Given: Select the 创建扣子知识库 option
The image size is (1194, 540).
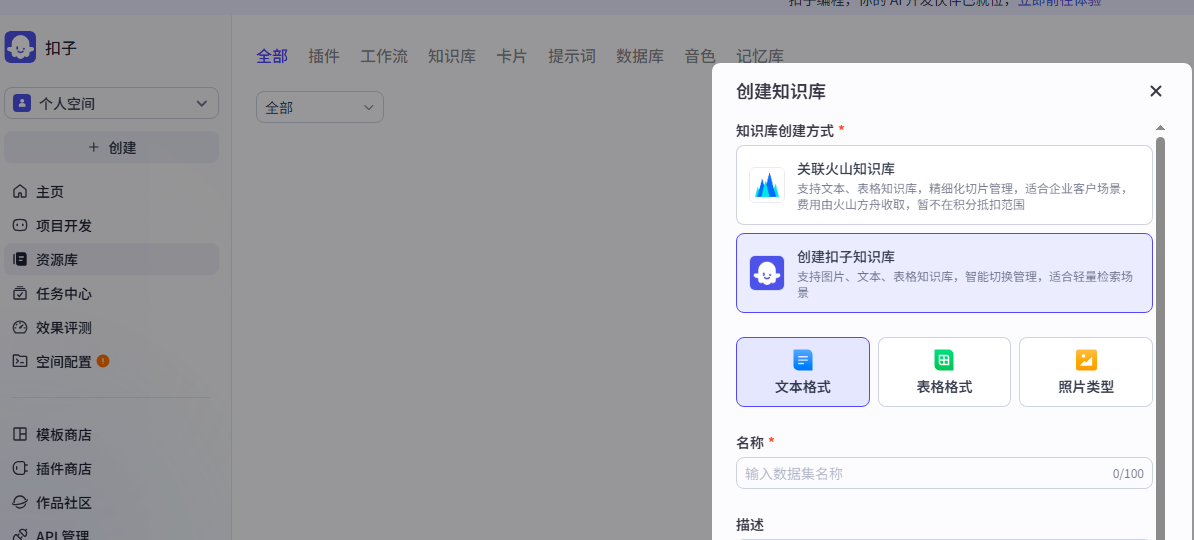Looking at the screenshot, I should coord(944,273).
